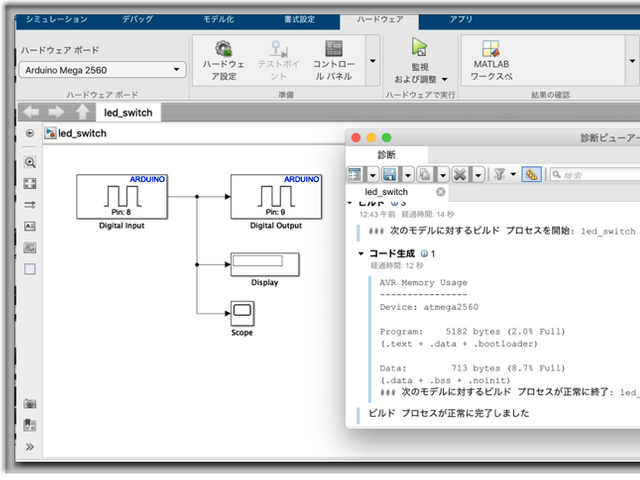
Task: Toggle the highlighted warnings grouping button
Action: (531, 175)
